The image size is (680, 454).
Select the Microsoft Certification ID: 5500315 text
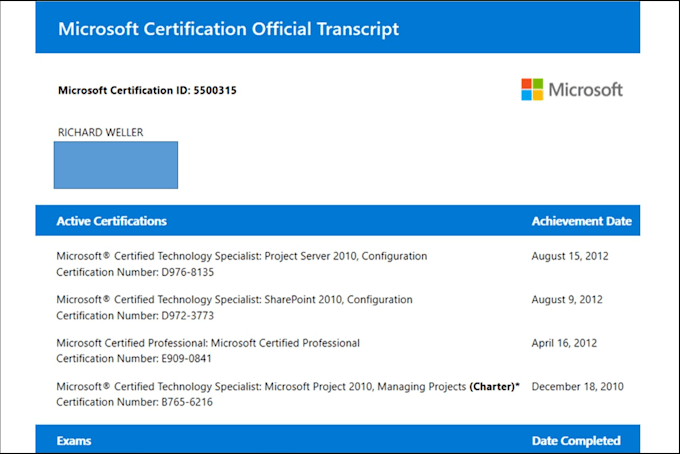147,90
